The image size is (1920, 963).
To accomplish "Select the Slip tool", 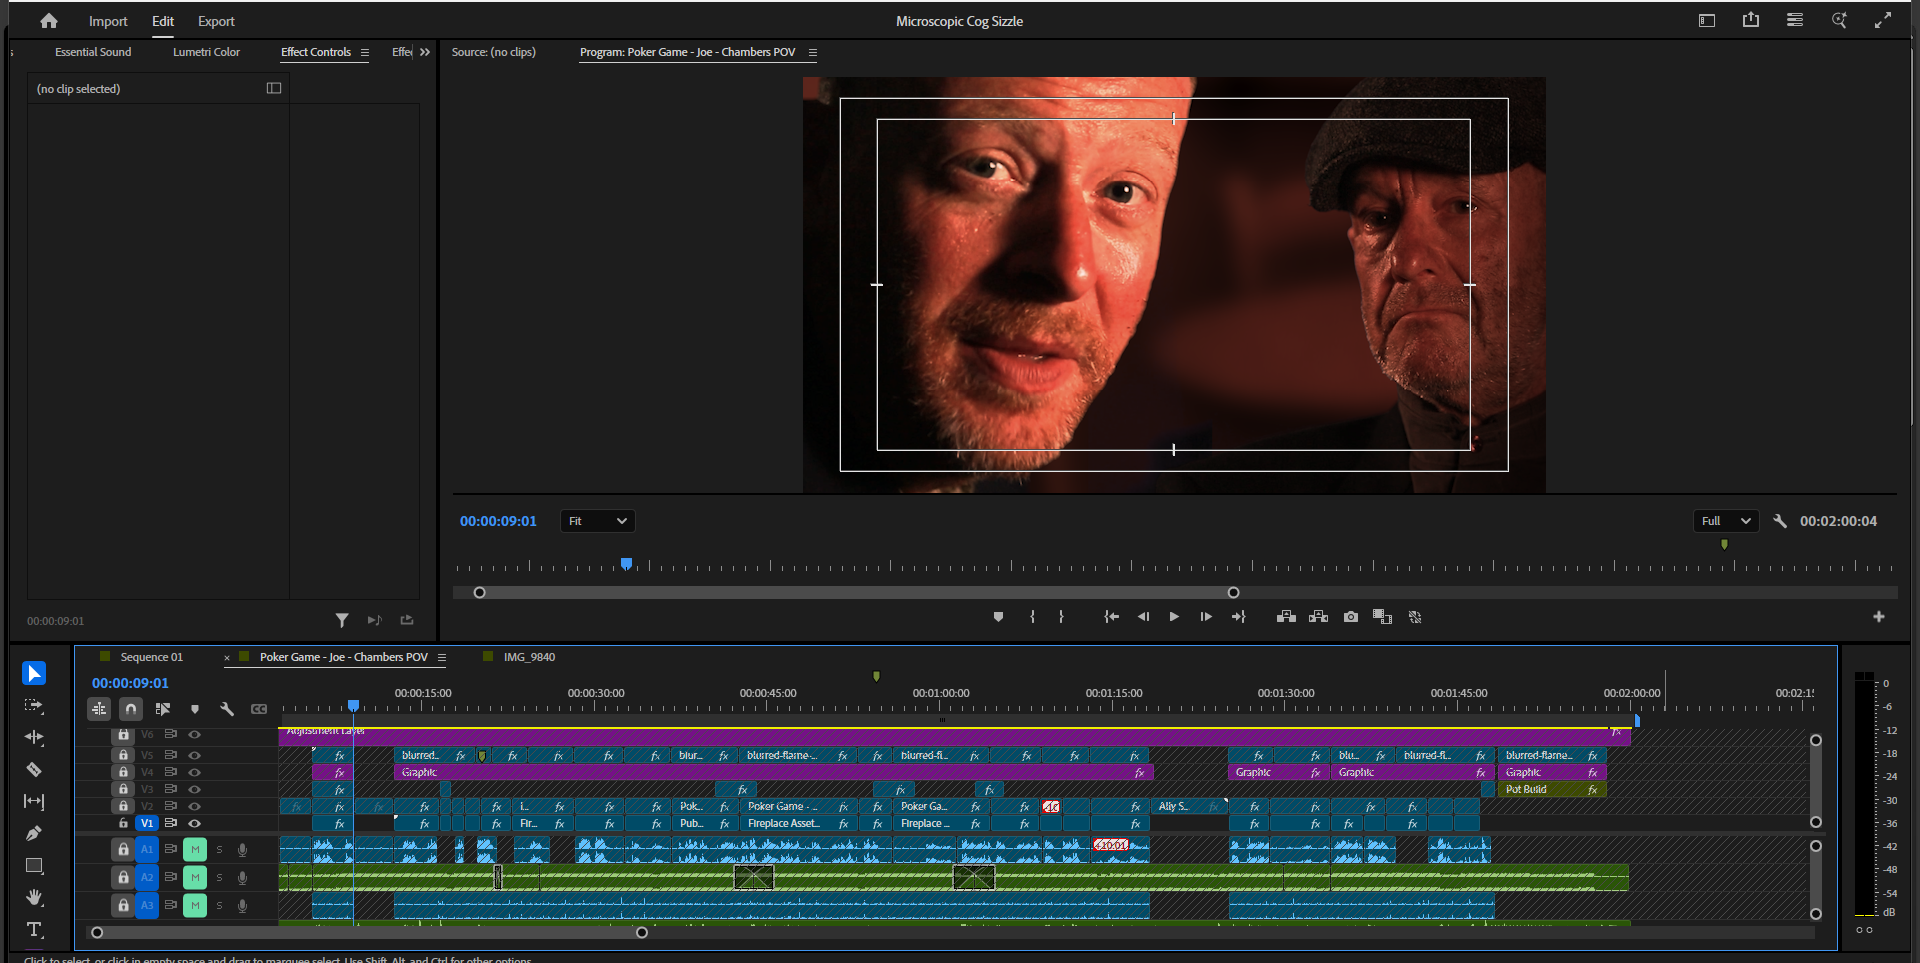I will click(34, 801).
